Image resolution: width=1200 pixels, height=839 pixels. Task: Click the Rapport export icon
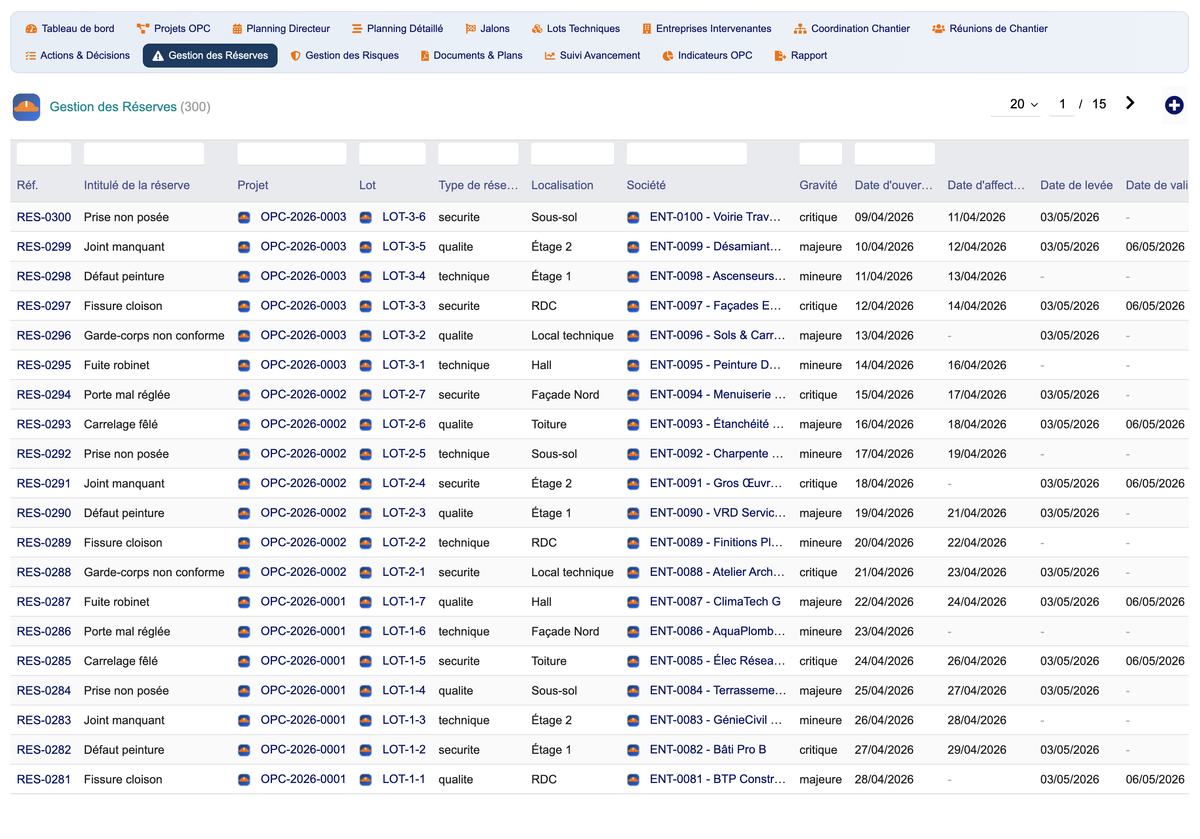pyautogui.click(x=780, y=56)
